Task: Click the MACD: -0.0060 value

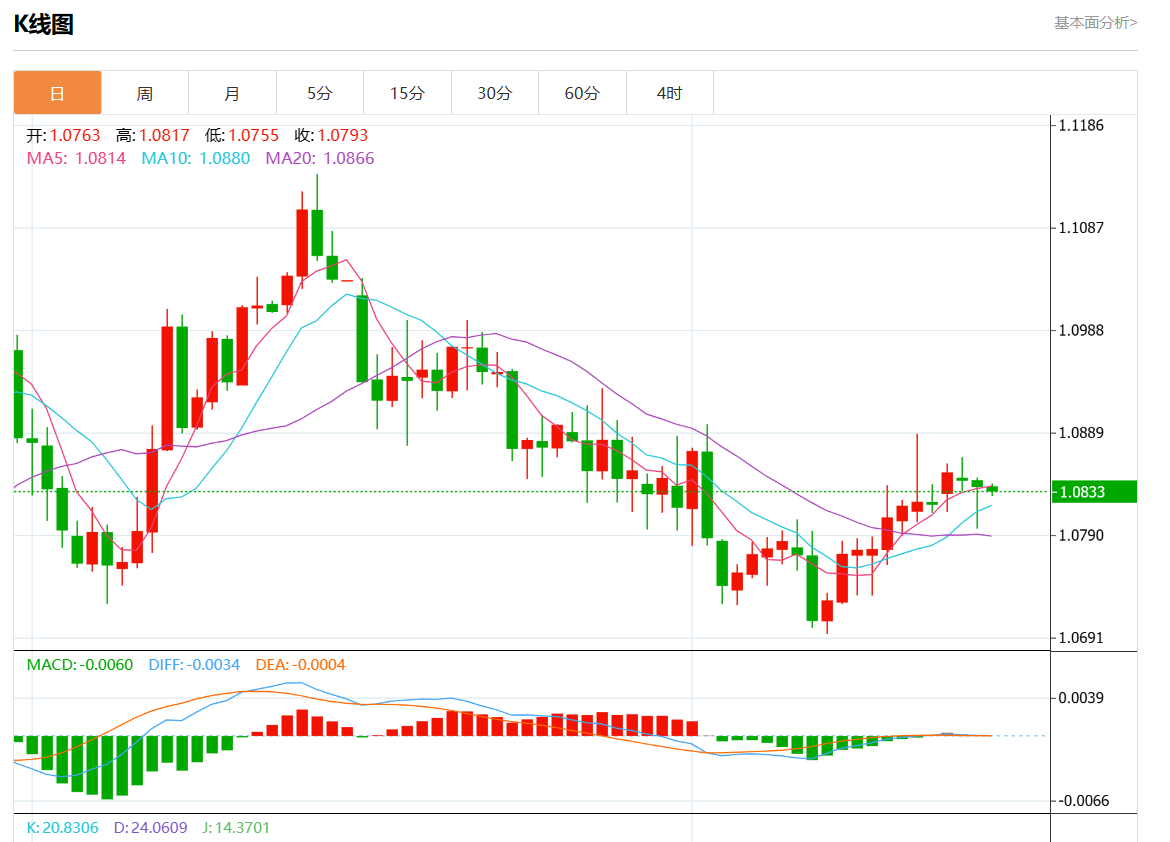Action: point(80,664)
